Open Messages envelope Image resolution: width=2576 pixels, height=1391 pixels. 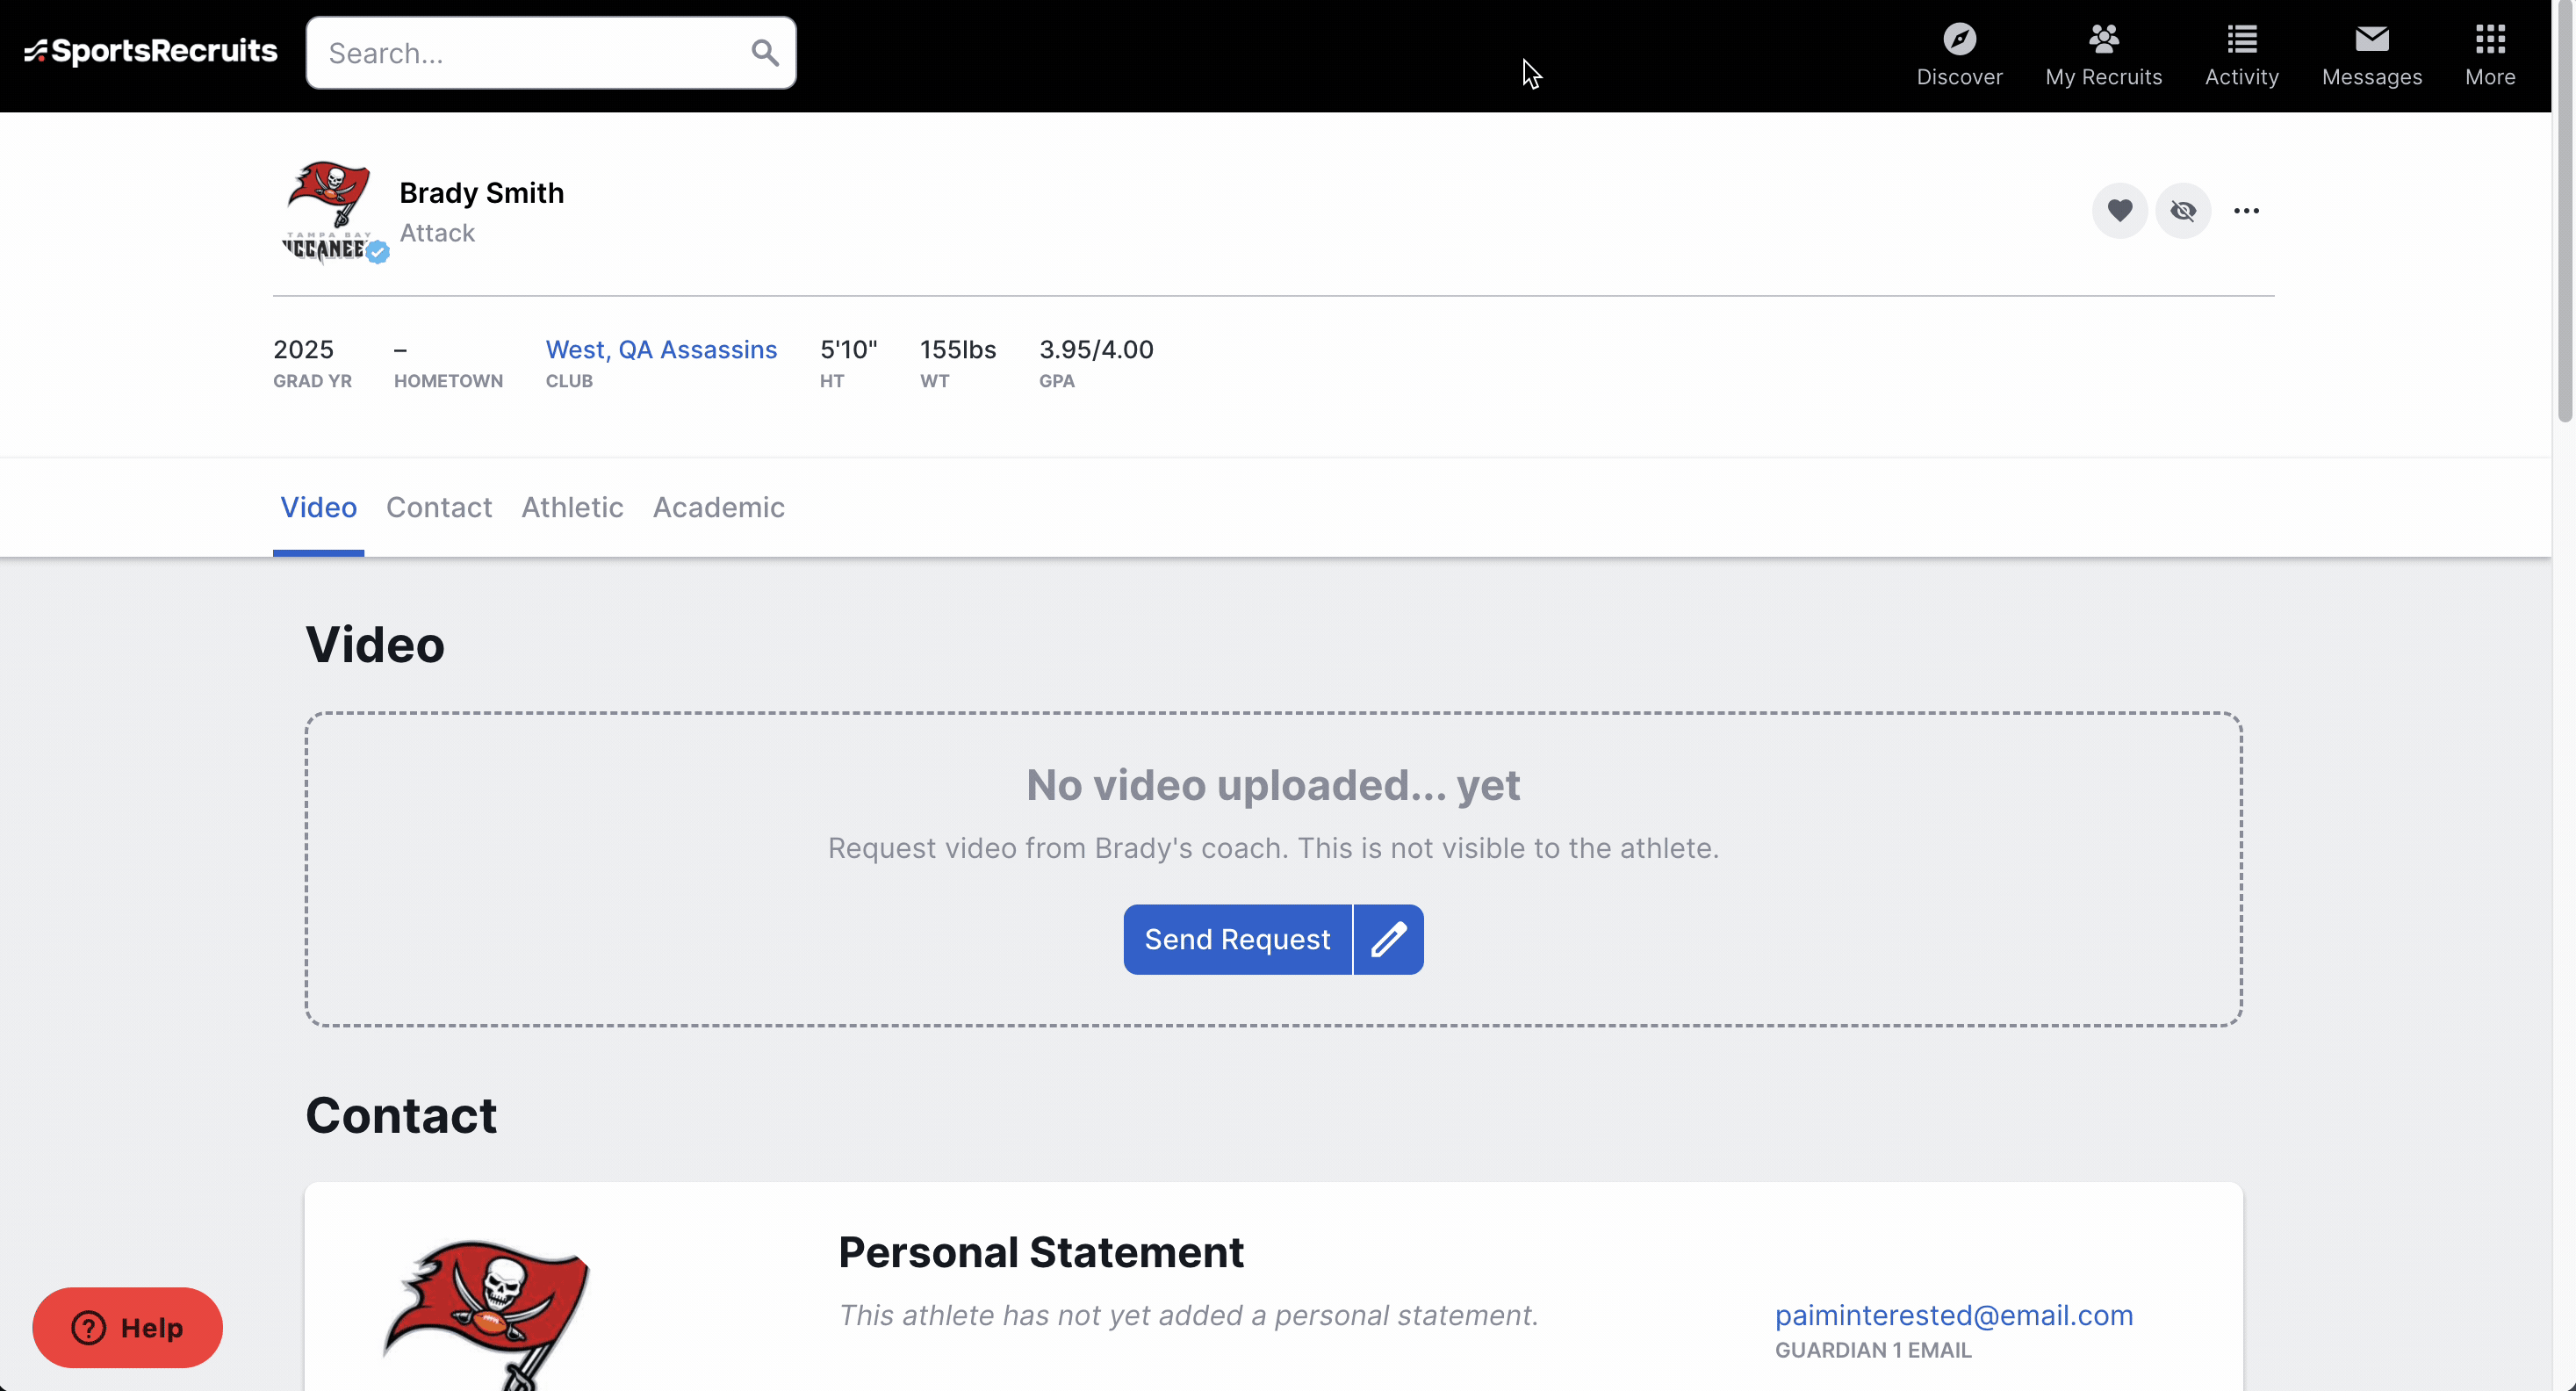click(2371, 55)
